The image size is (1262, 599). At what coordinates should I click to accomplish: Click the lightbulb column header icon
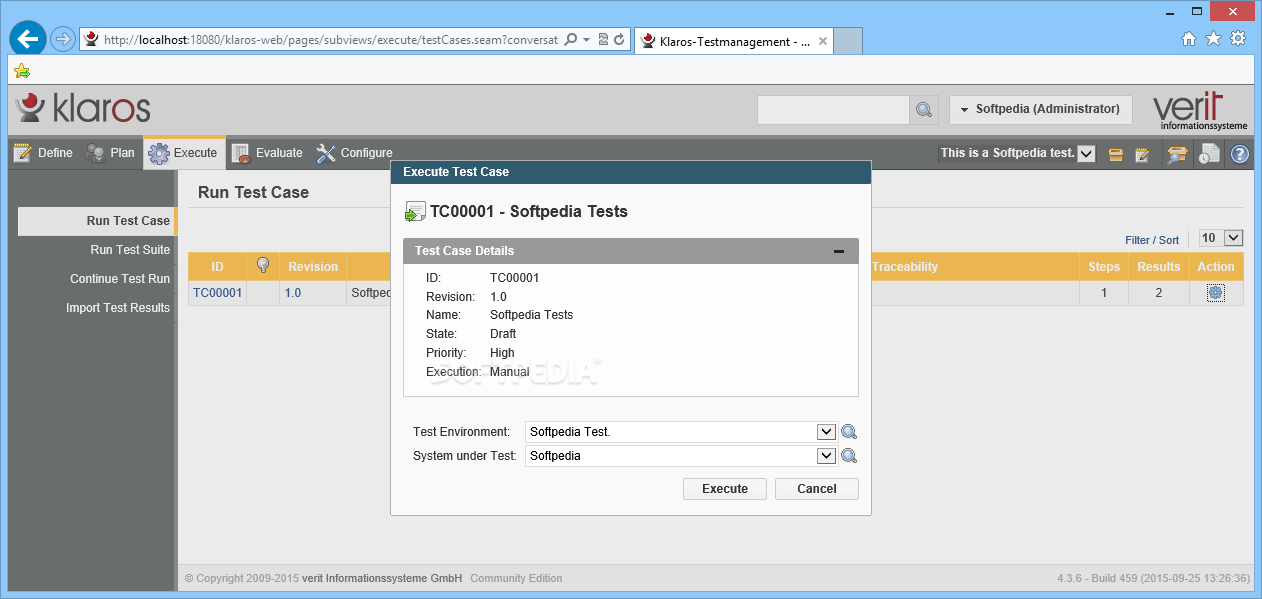pos(263,266)
